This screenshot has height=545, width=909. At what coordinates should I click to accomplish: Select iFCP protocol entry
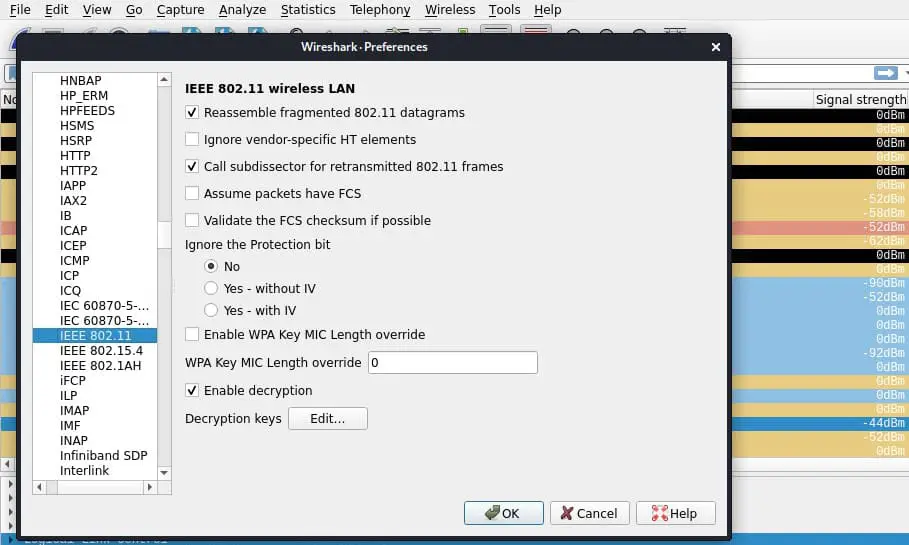click(72, 381)
